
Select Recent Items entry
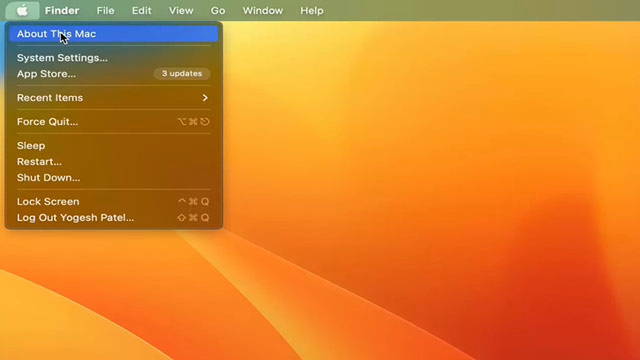[113, 98]
